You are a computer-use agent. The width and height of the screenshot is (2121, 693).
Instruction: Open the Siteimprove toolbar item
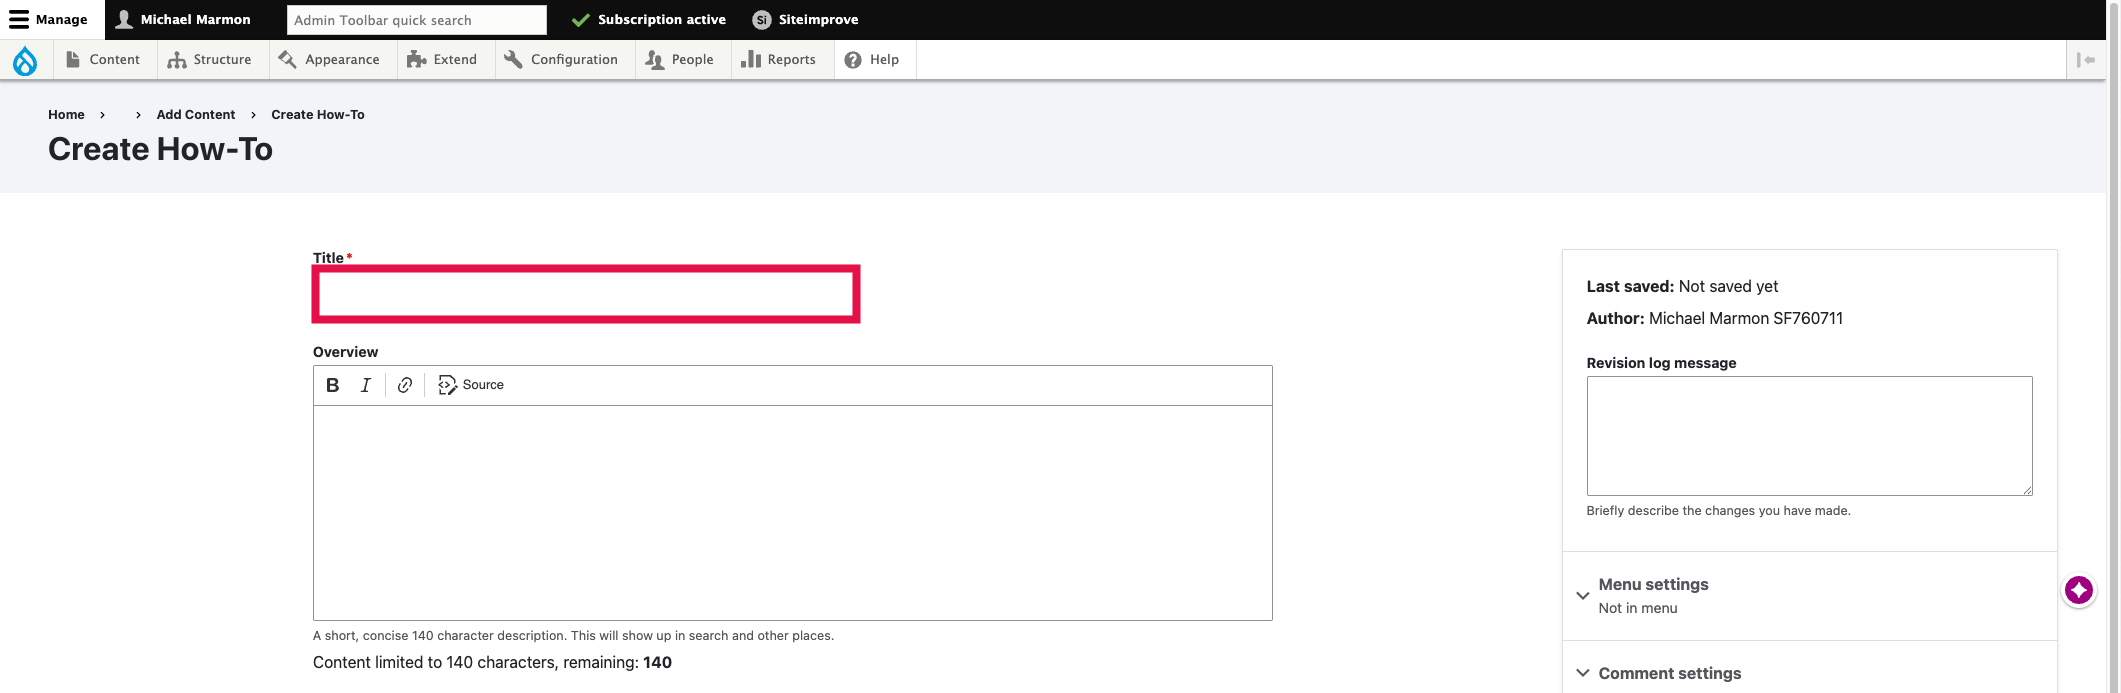point(805,20)
